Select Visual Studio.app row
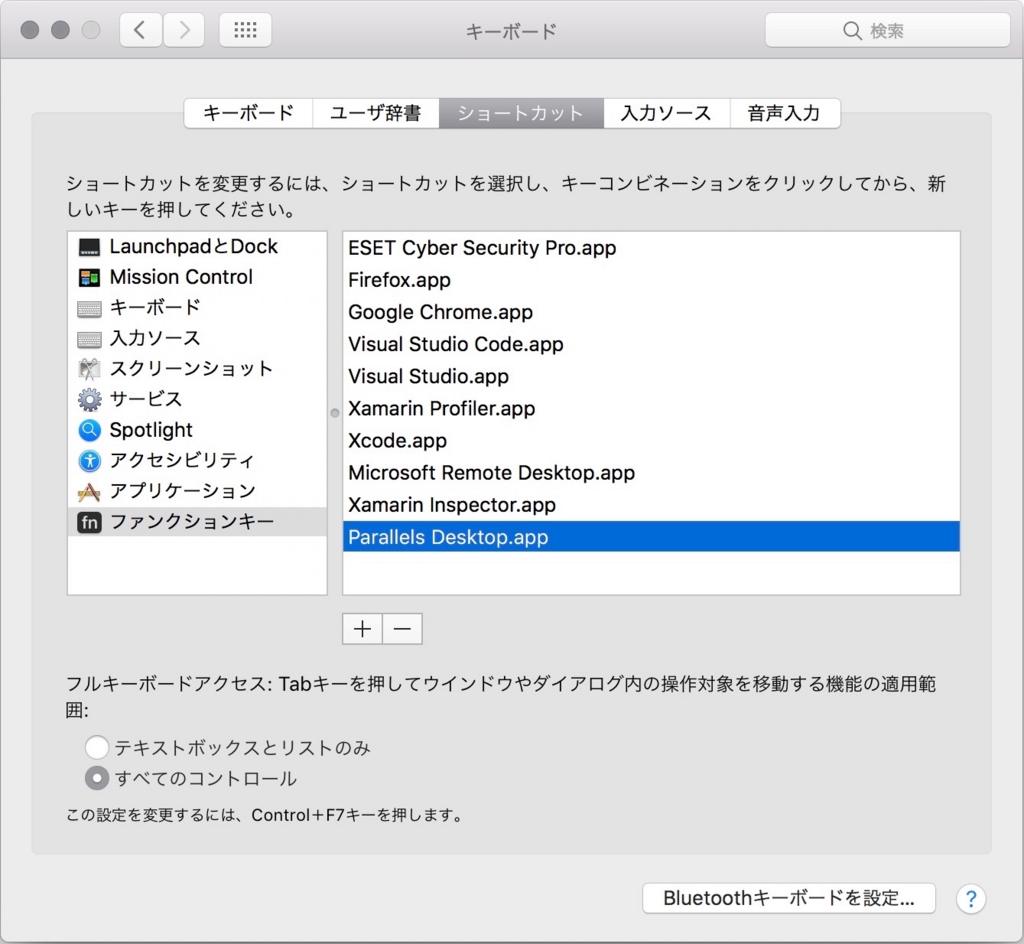The height and width of the screenshot is (944, 1024). pyautogui.click(x=651, y=376)
